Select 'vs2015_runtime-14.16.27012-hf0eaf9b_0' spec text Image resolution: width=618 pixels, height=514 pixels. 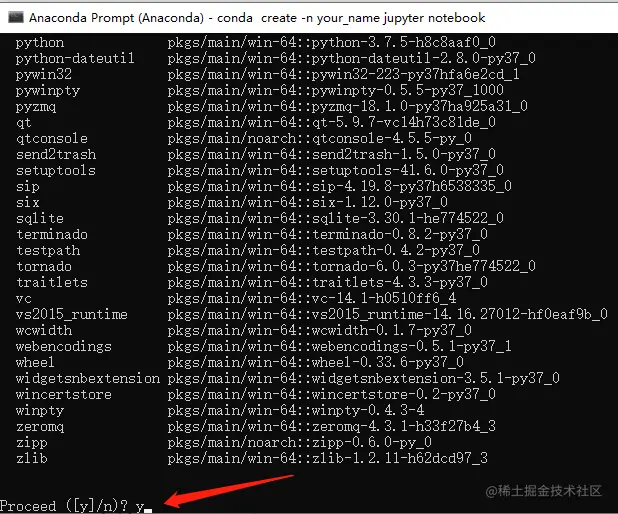pos(460,314)
